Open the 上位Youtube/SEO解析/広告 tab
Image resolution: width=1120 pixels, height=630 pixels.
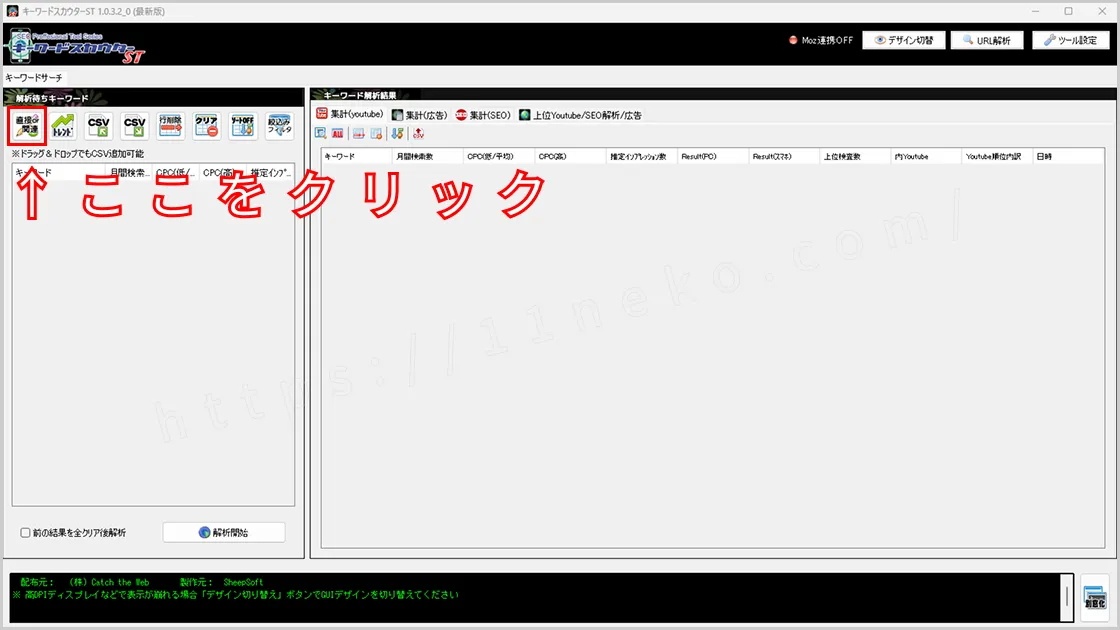(580, 113)
